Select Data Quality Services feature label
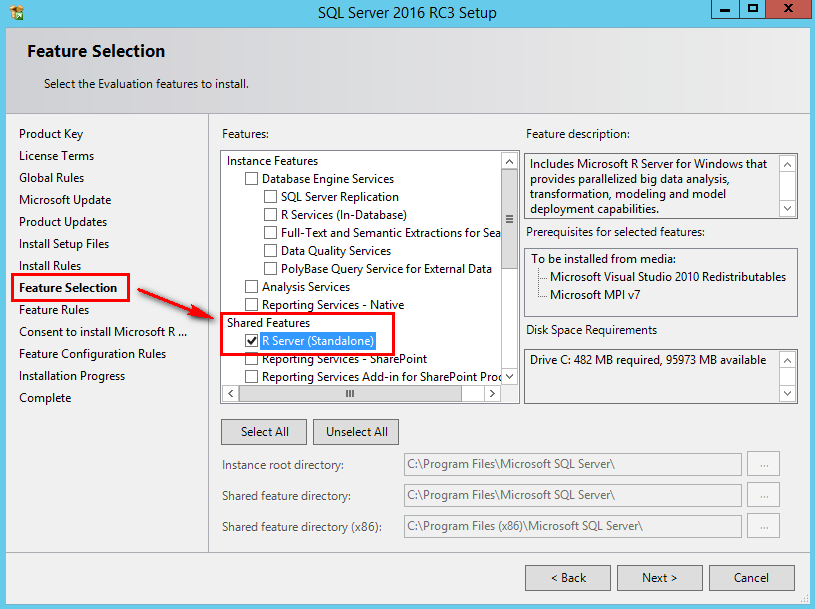The height and width of the screenshot is (609, 815). coord(336,251)
